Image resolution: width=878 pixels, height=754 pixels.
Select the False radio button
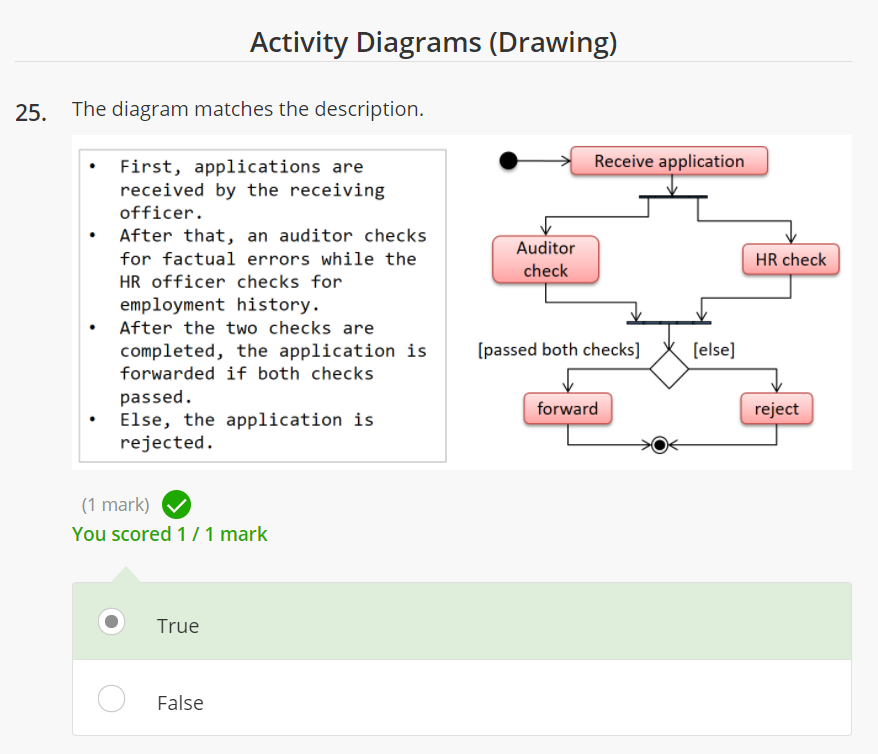coord(111,699)
